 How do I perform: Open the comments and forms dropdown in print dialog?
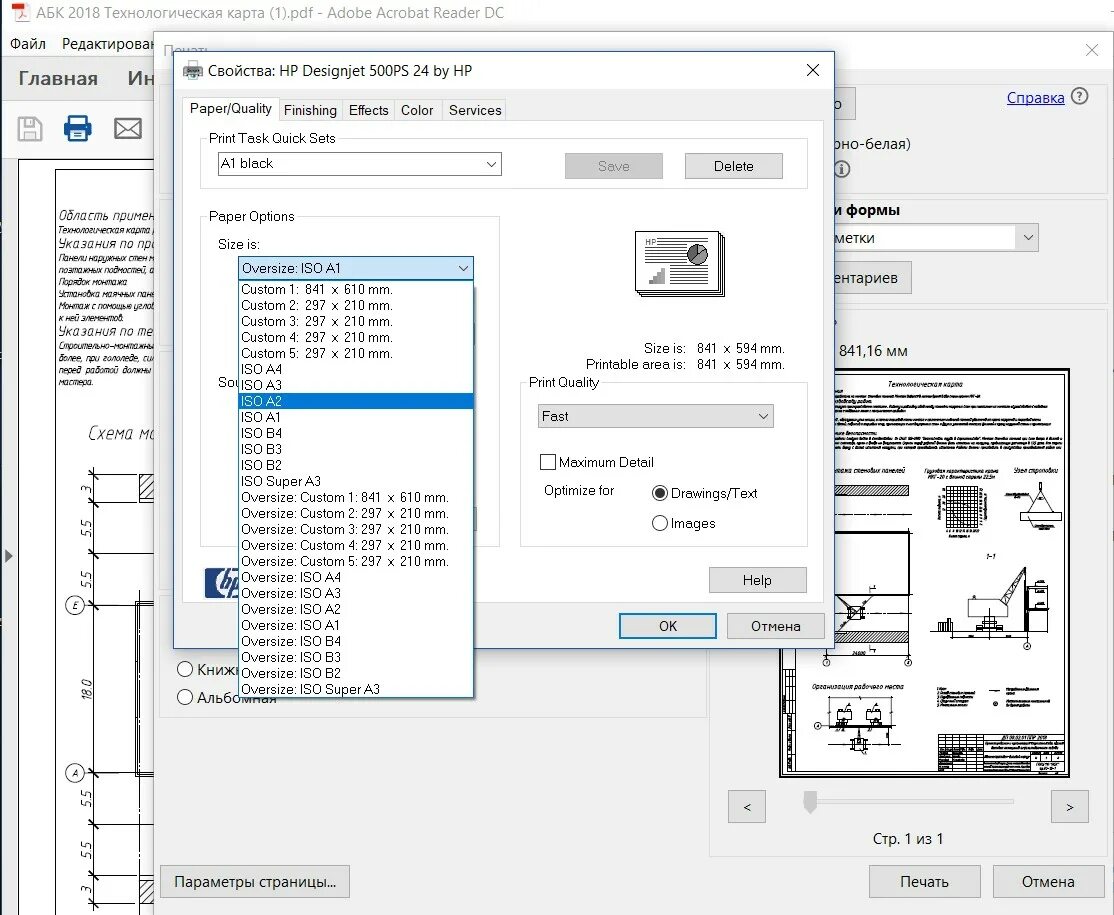tap(1028, 237)
